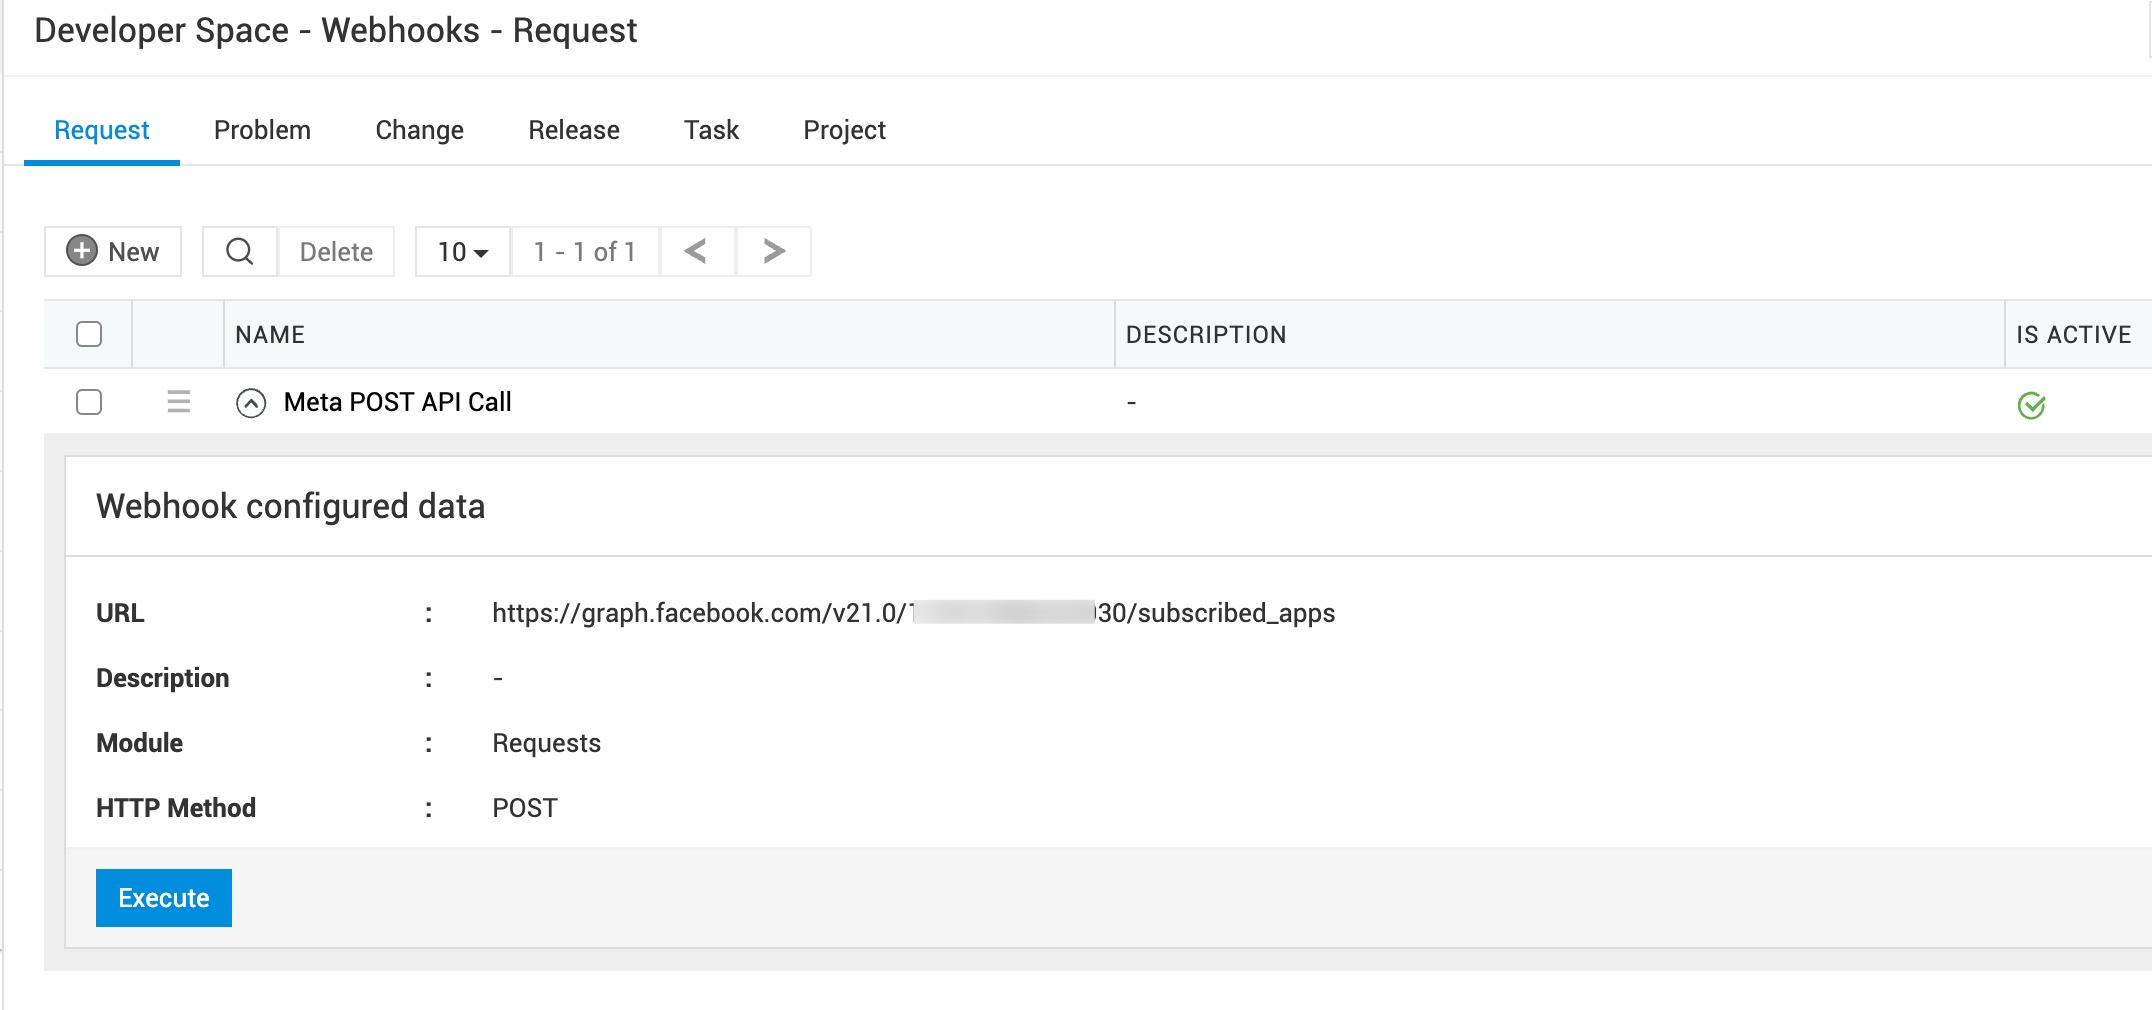Tick the select-all header checkbox

(89, 334)
